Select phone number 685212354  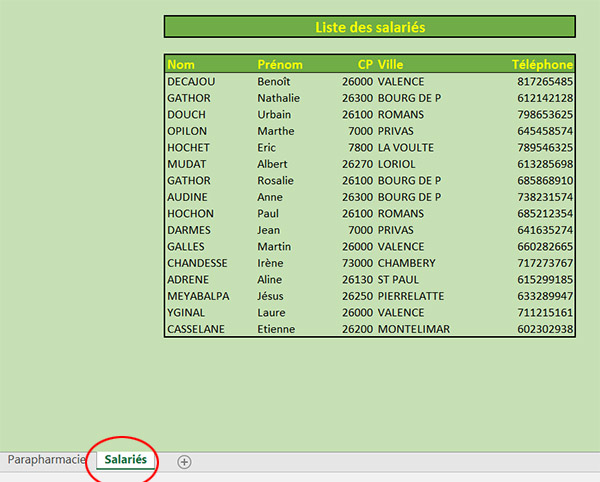(545, 213)
